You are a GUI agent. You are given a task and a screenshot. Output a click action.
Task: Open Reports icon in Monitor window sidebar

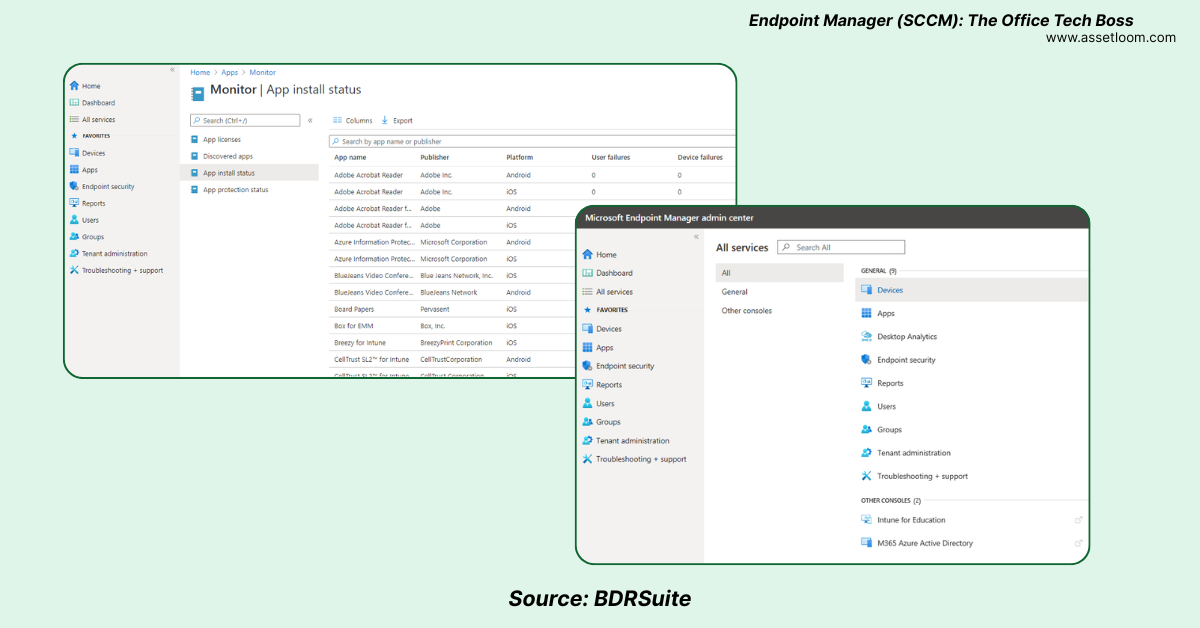74,203
